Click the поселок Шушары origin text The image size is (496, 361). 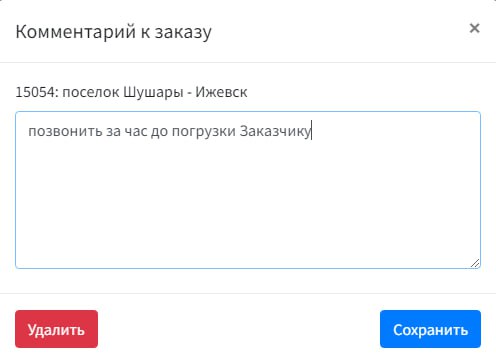(x=123, y=92)
